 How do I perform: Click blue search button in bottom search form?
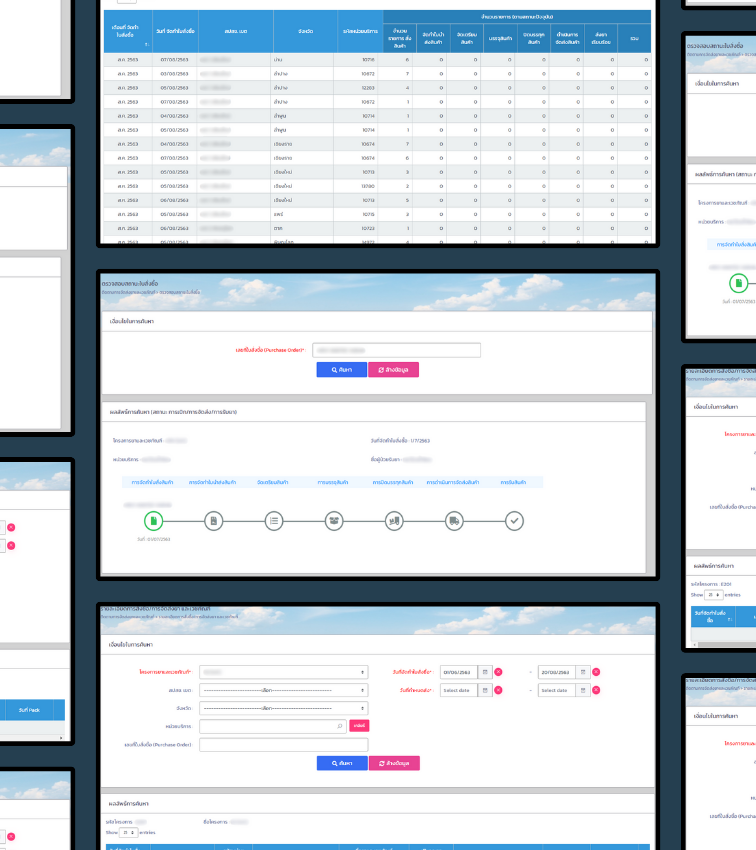pyautogui.click(x=342, y=763)
